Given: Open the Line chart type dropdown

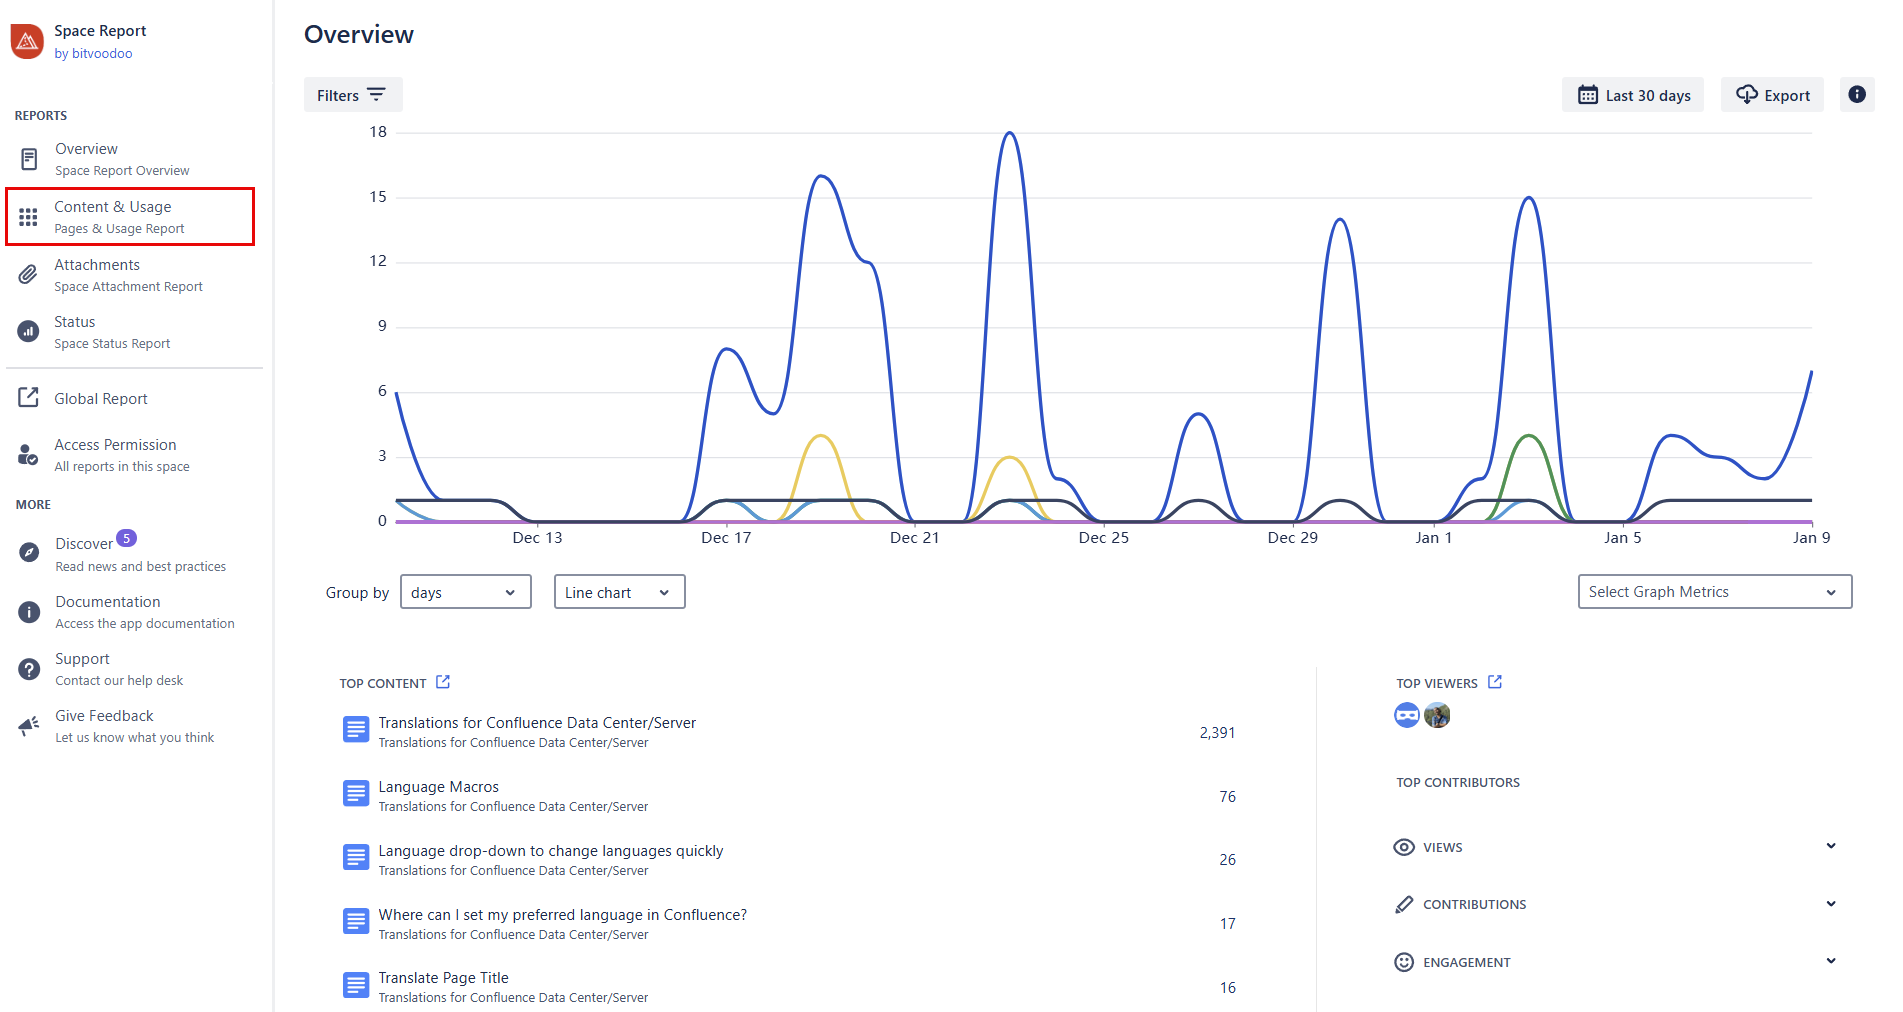Looking at the screenshot, I should [619, 592].
